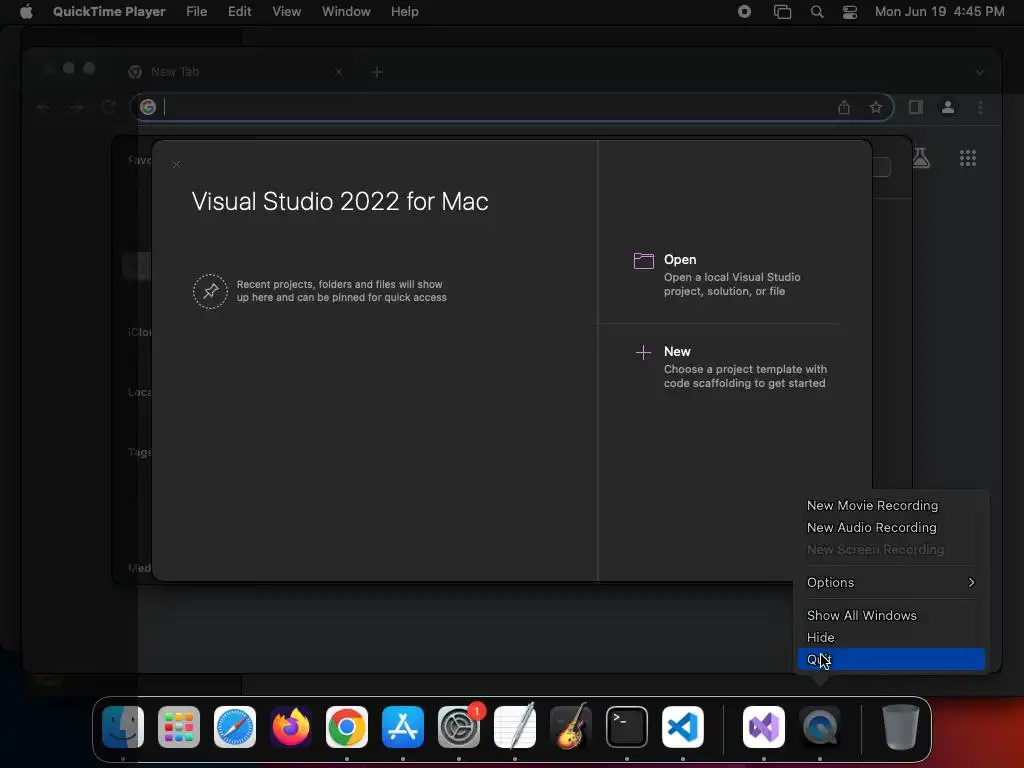Click Chrome share icon in address bar

pos(844,107)
